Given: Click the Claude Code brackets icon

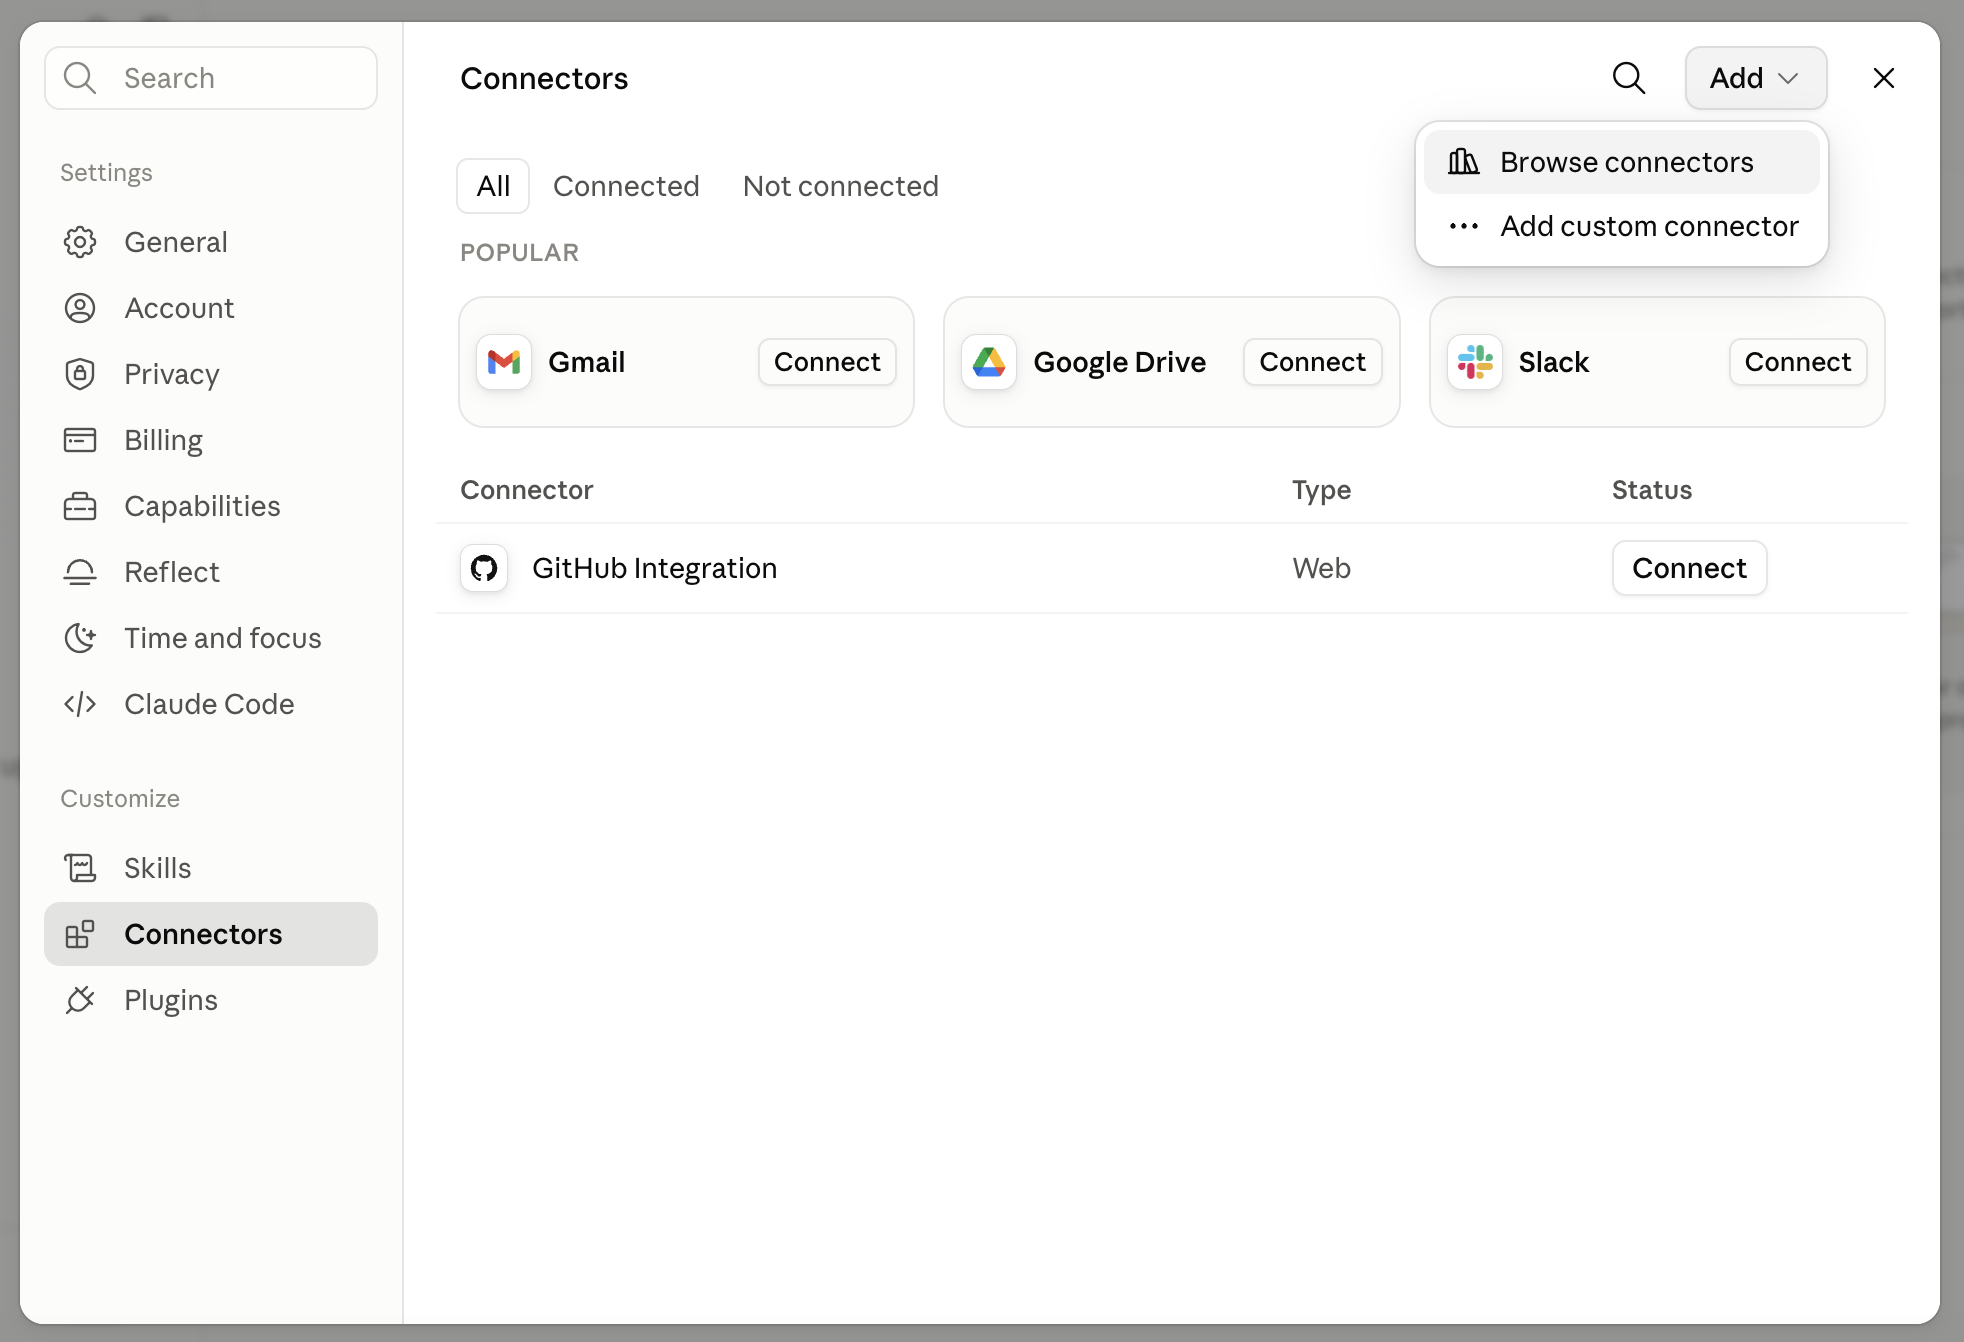Looking at the screenshot, I should (80, 704).
